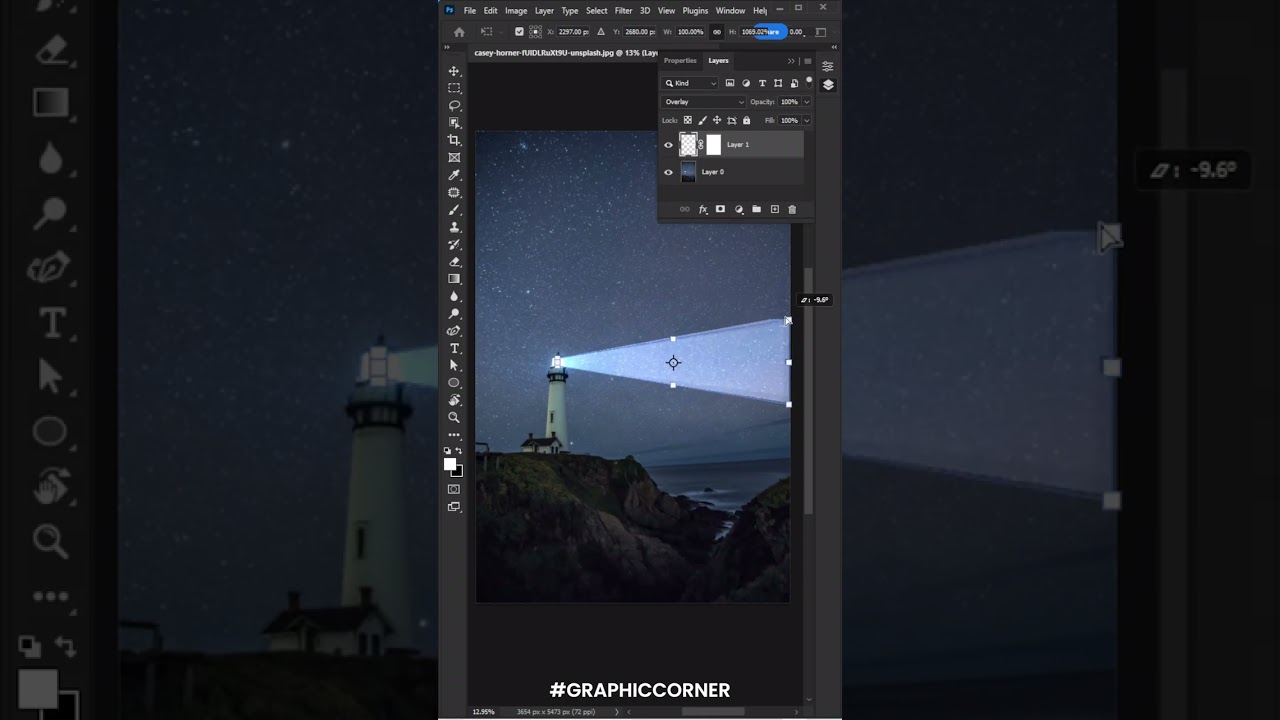Open the File menu

coord(470,11)
